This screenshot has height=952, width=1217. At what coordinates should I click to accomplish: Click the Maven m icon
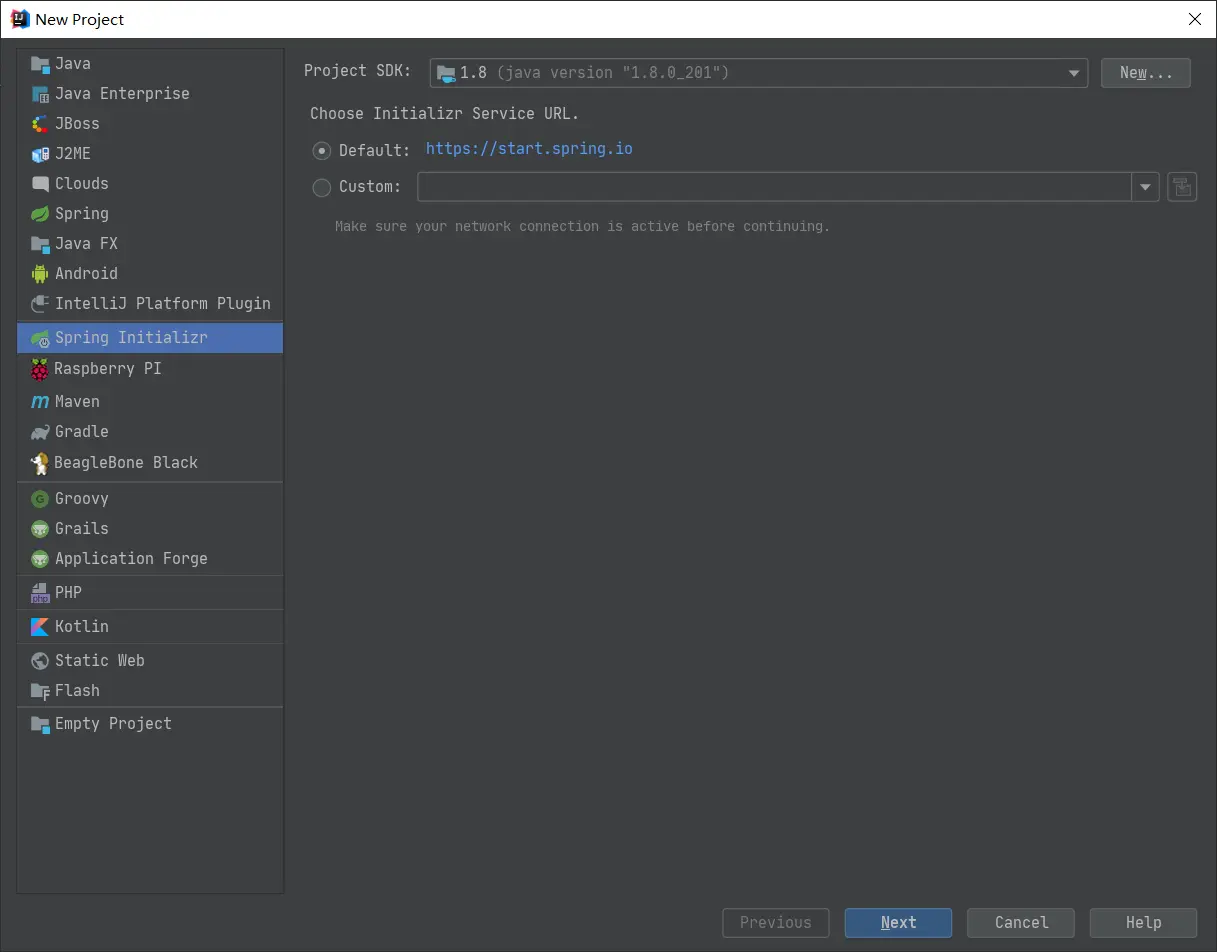40,402
